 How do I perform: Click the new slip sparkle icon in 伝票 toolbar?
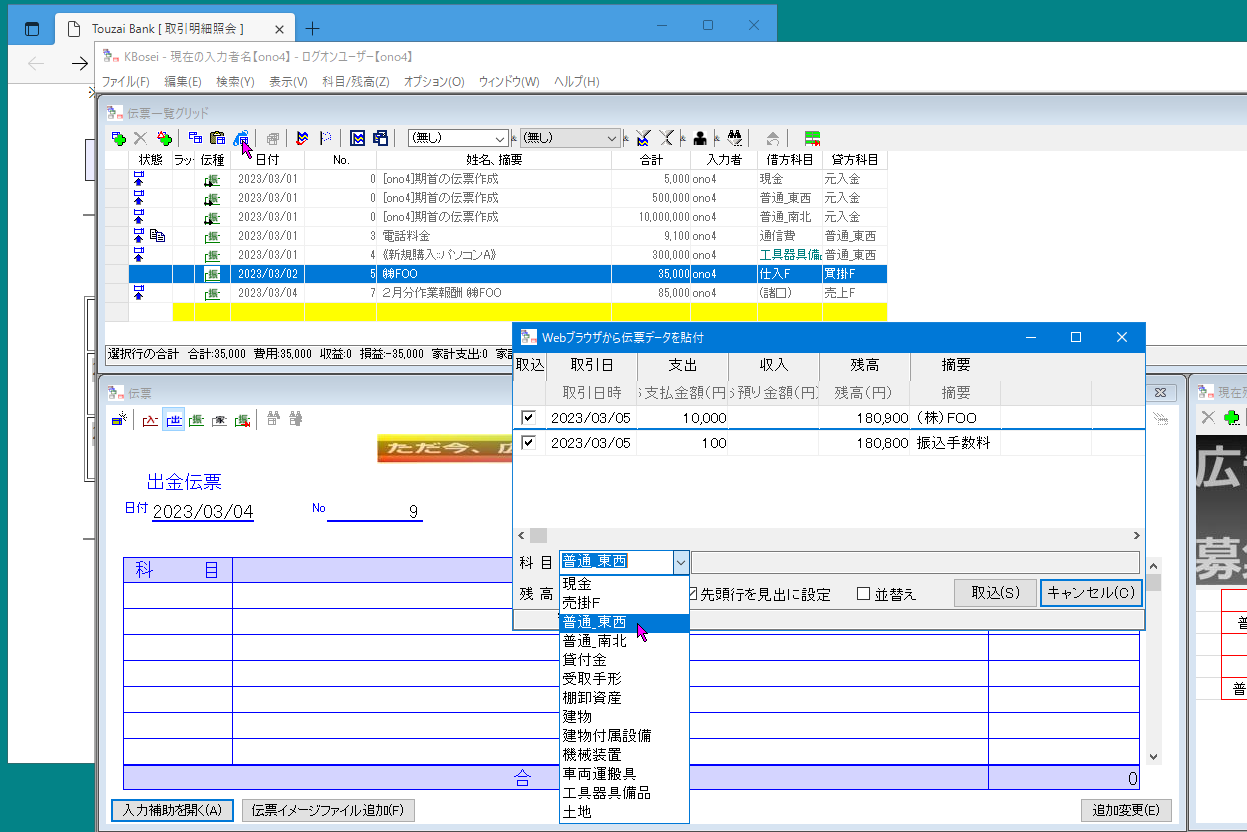tap(119, 420)
